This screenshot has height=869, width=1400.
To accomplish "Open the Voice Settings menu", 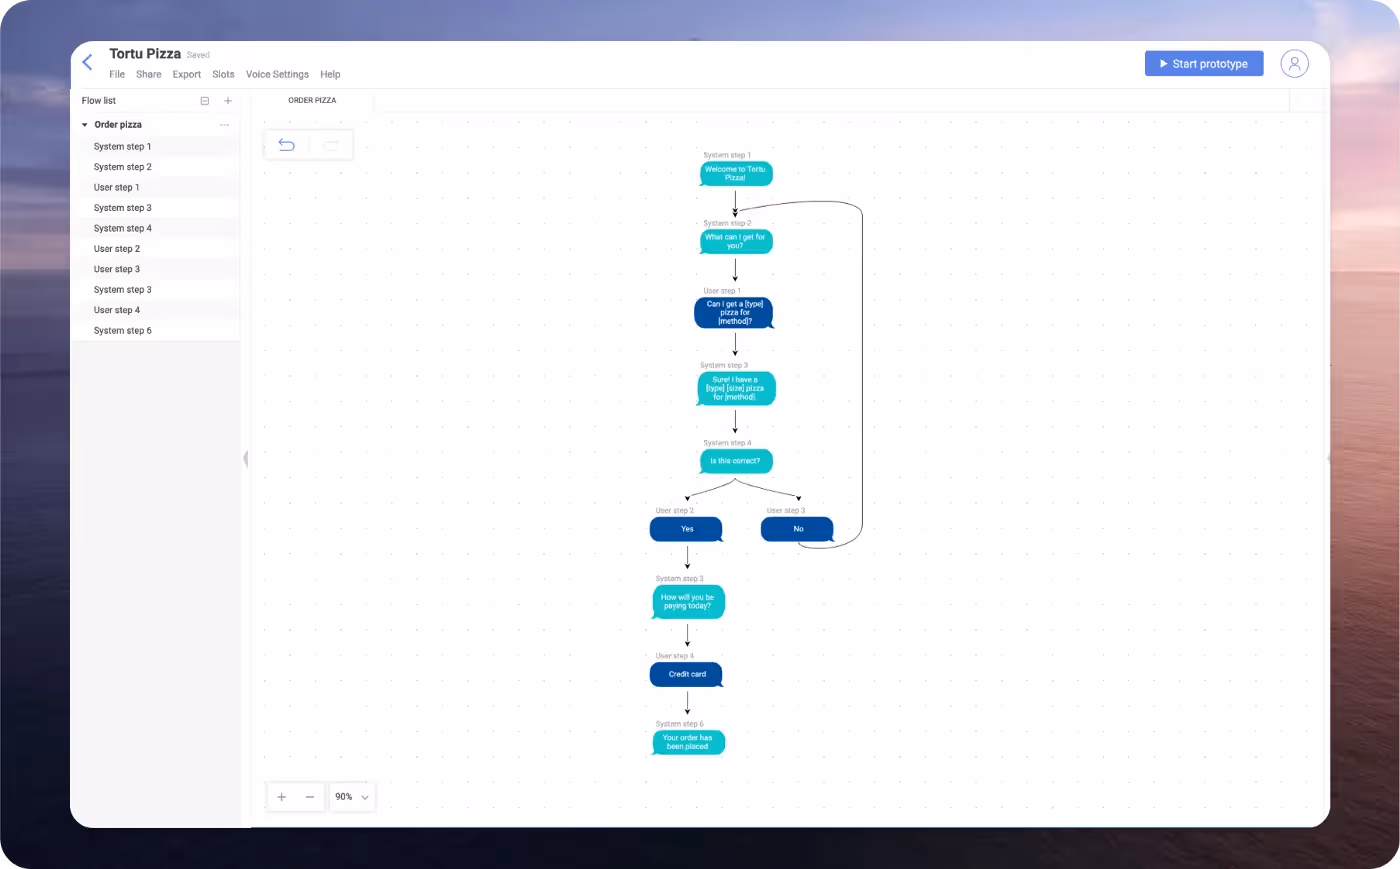I will click(x=277, y=74).
